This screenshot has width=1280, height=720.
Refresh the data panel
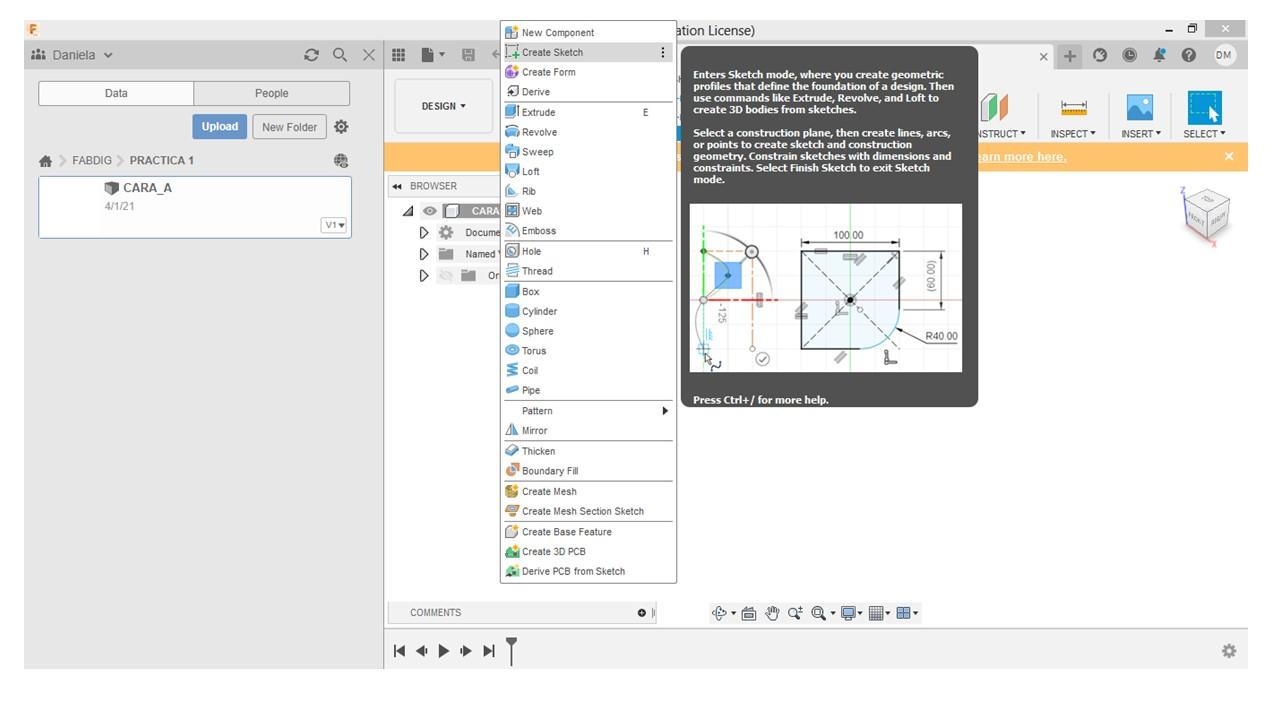point(311,55)
